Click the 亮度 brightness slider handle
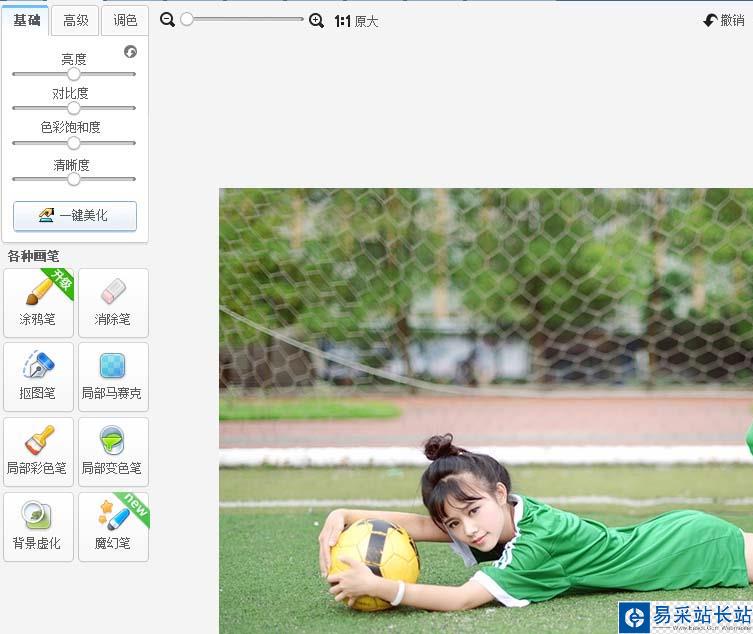Viewport: 753px width, 634px height. (x=73, y=74)
